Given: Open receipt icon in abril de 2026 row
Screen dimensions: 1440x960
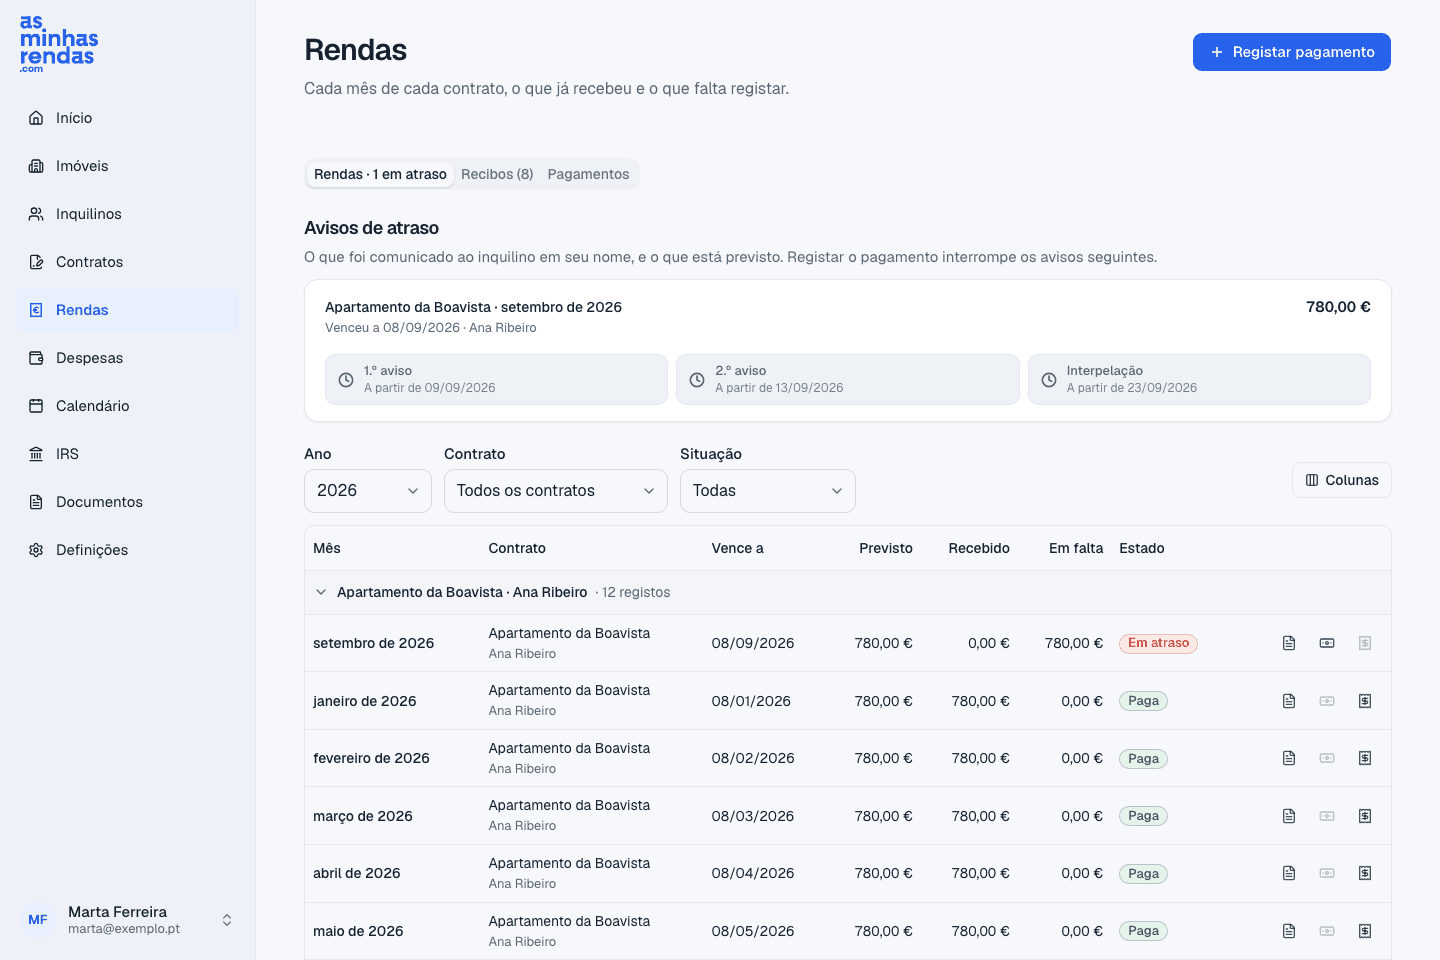Looking at the screenshot, I should (x=1365, y=873).
